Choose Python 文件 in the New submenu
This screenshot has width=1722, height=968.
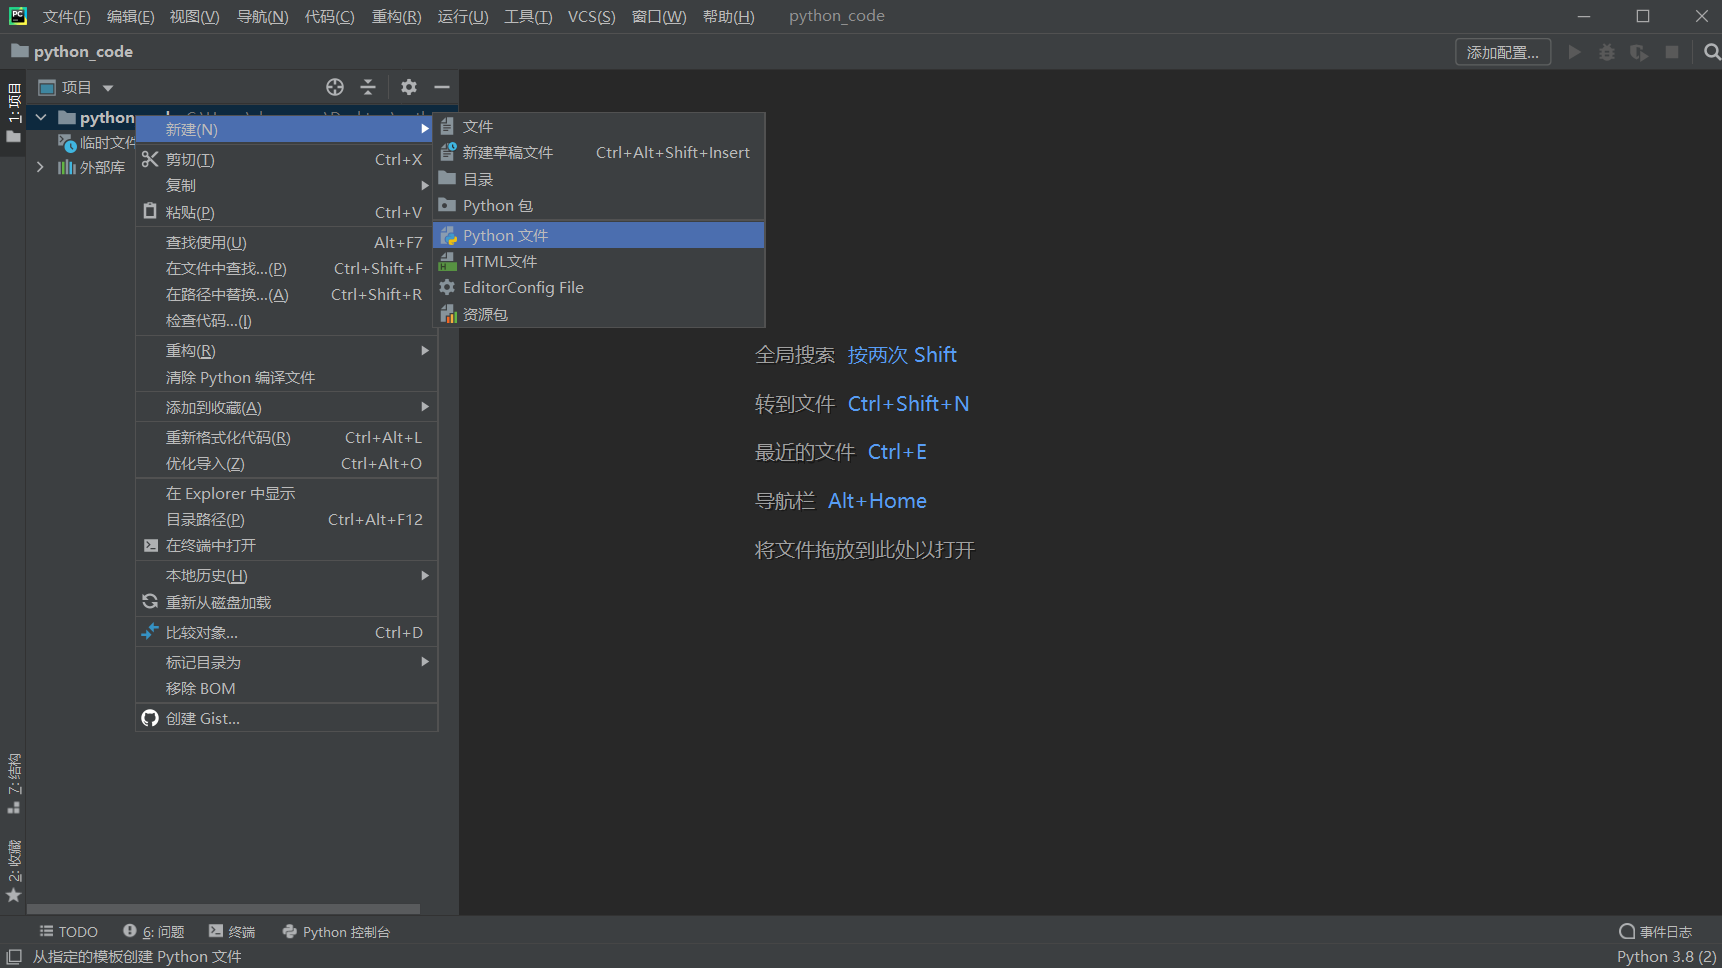pos(599,235)
